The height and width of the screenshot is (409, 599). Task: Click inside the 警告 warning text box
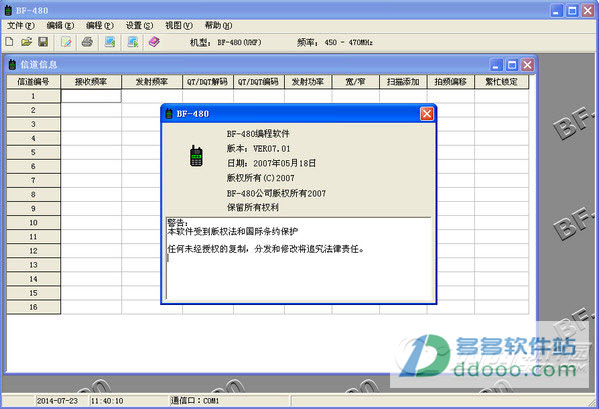(299, 259)
